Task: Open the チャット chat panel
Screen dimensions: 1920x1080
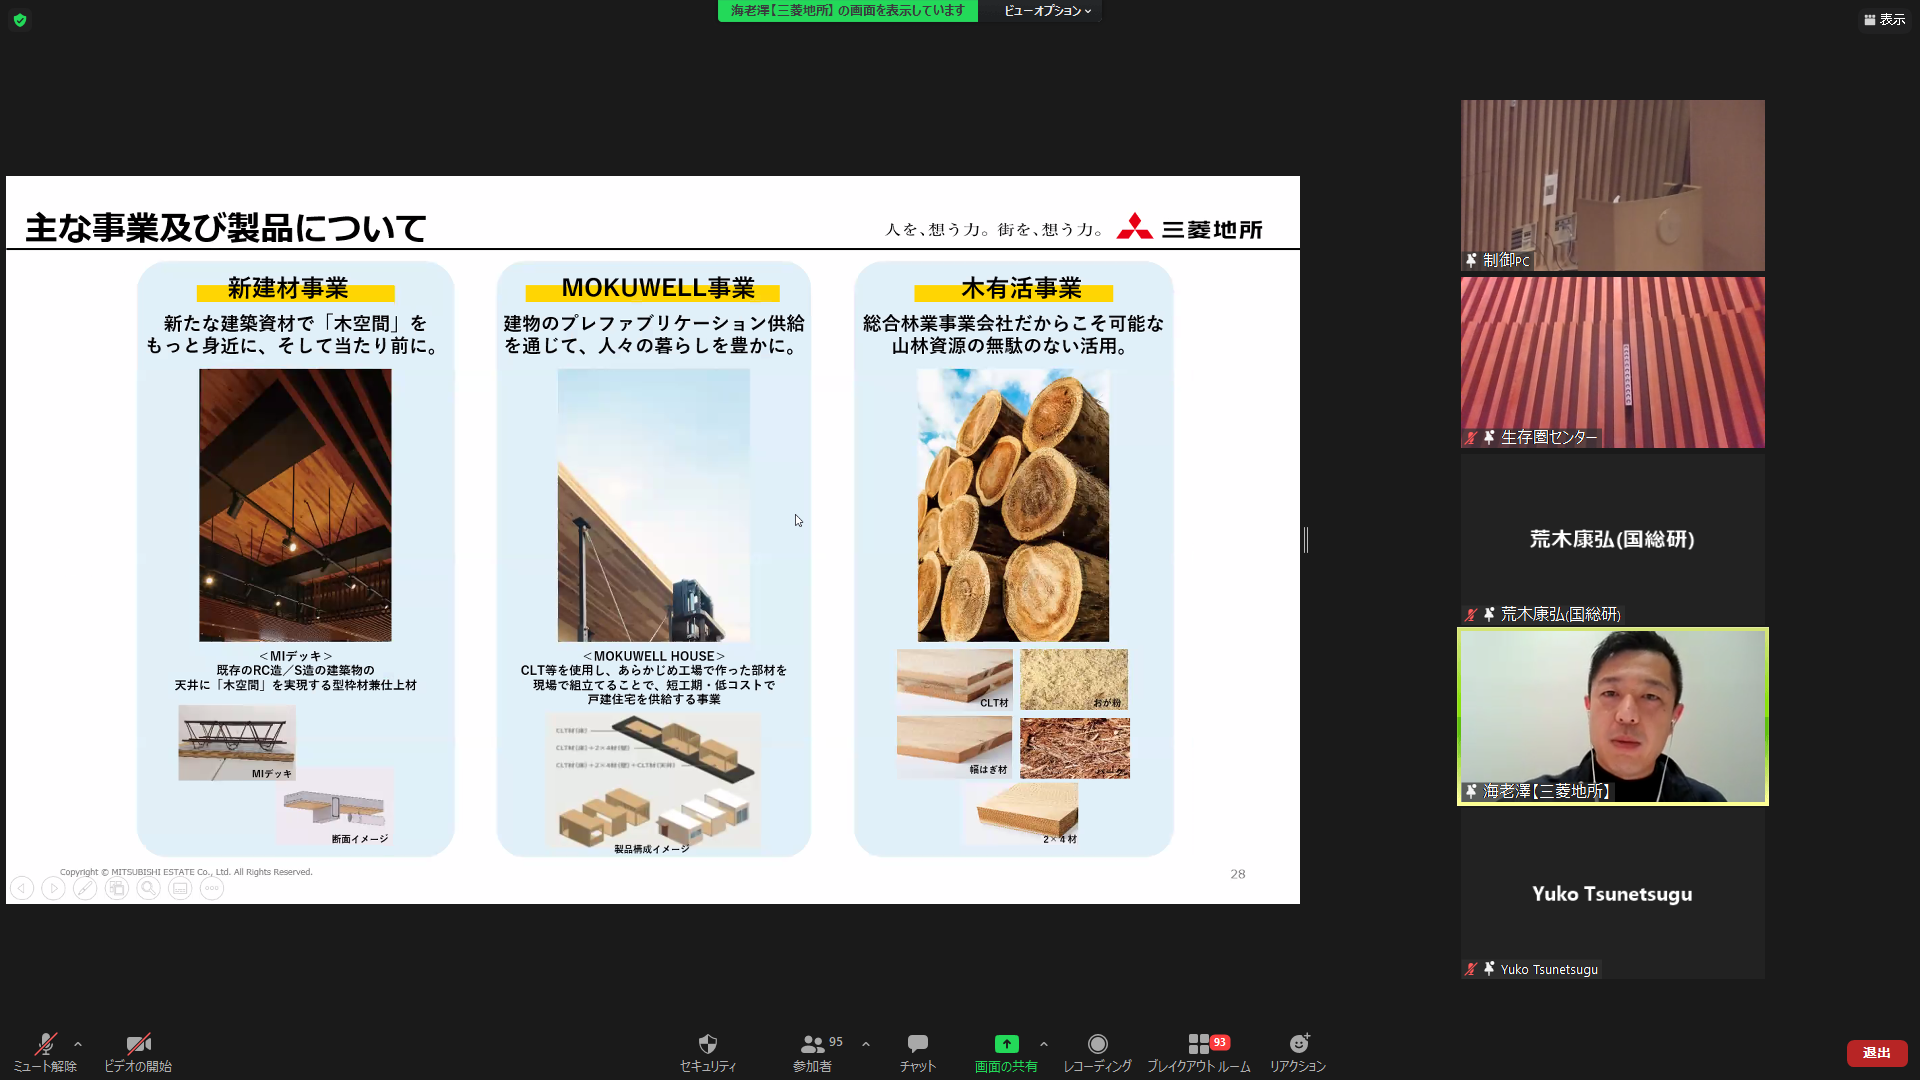Action: click(x=917, y=1053)
